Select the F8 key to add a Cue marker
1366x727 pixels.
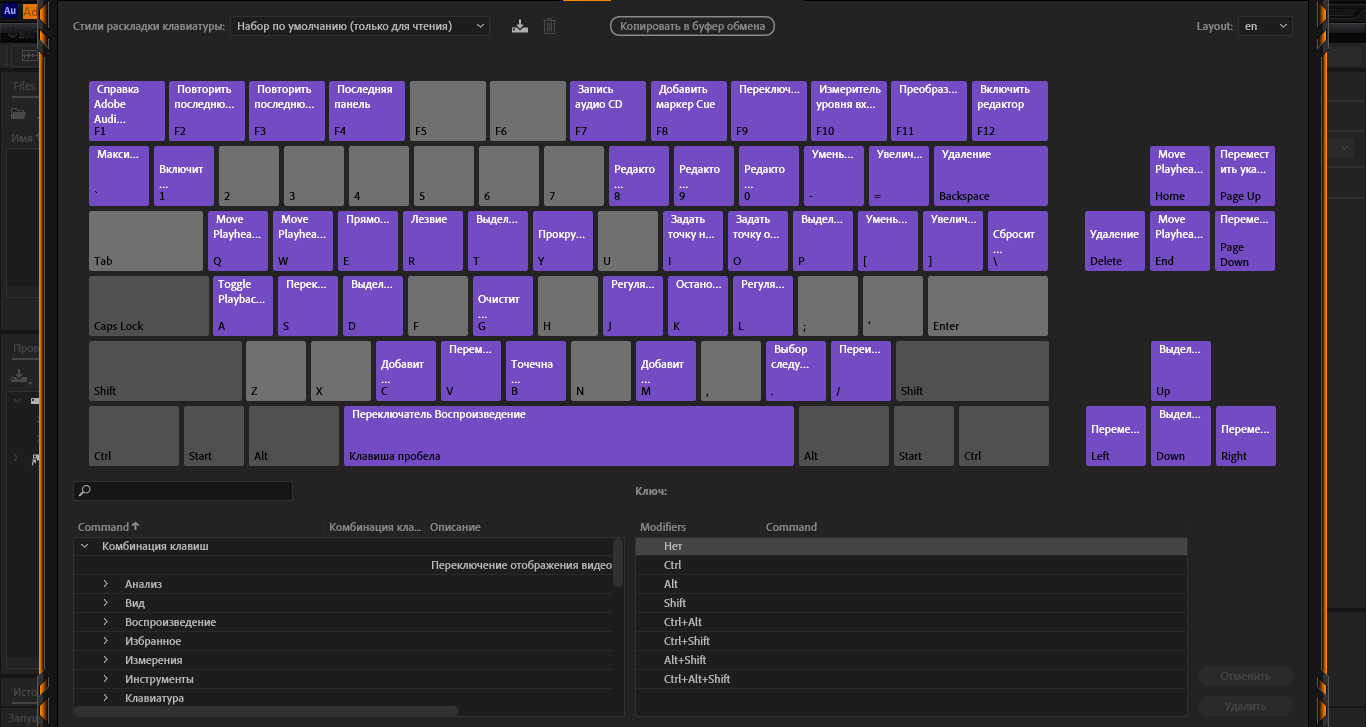689,110
